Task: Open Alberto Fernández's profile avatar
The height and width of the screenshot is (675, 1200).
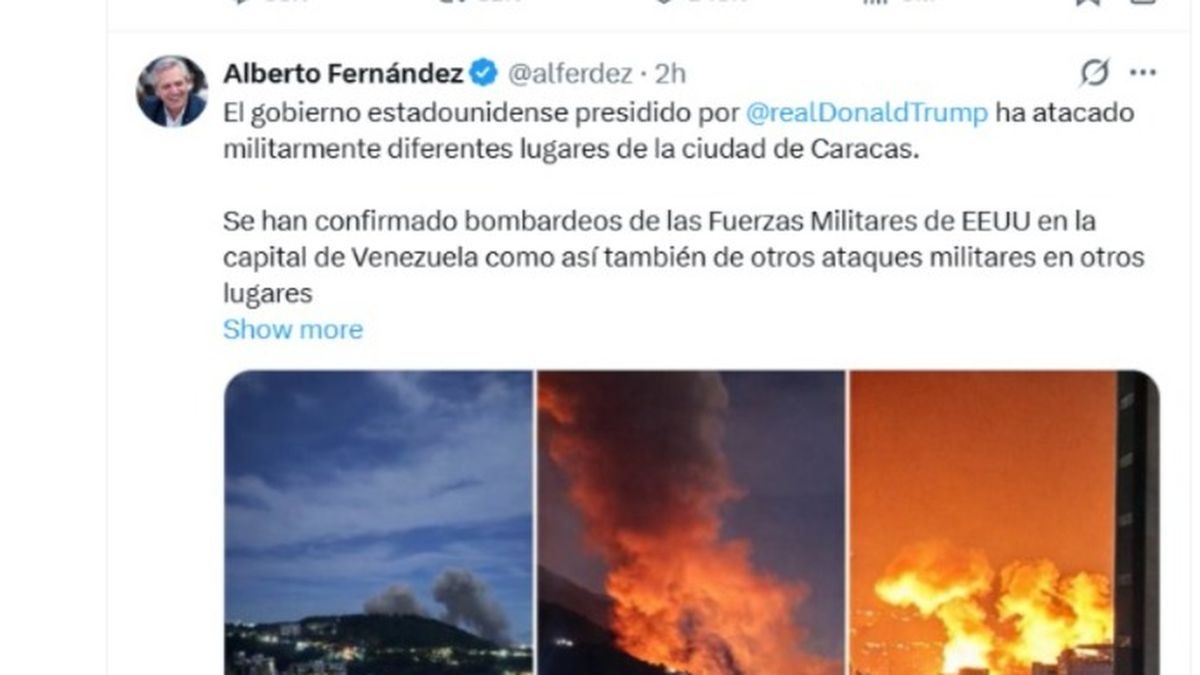Action: (172, 91)
